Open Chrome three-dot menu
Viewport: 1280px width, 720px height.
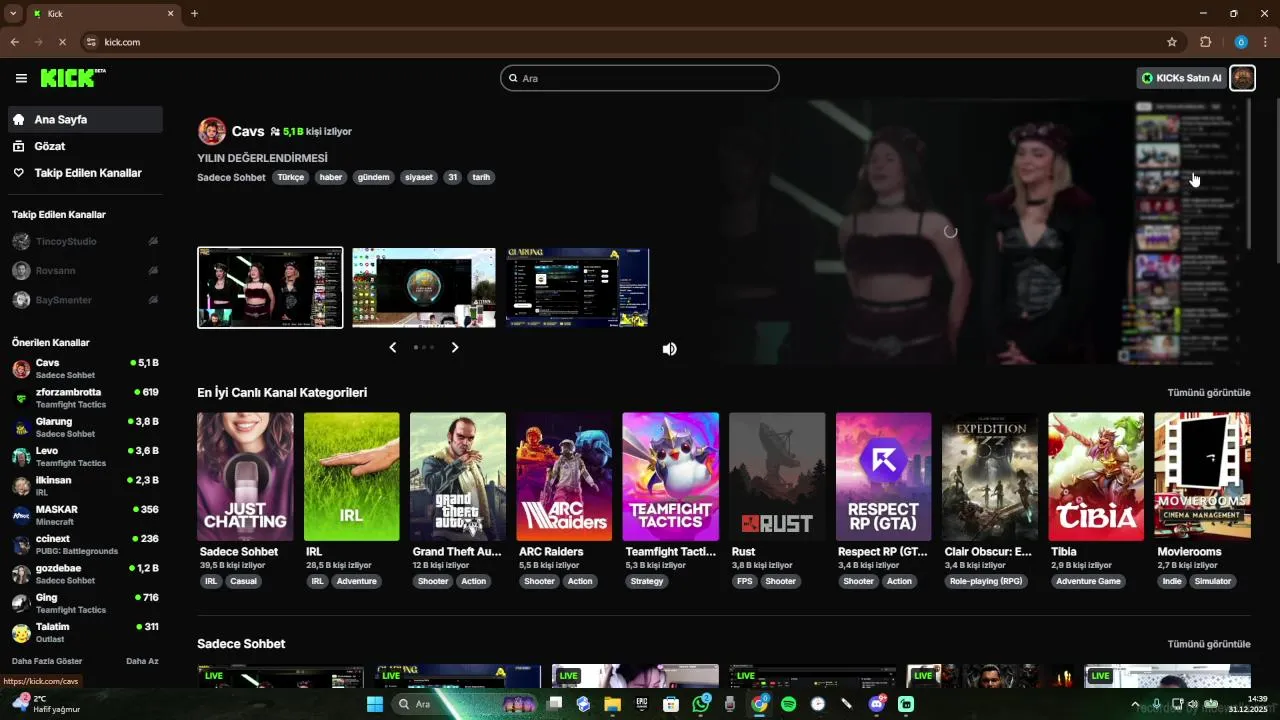[1266, 42]
